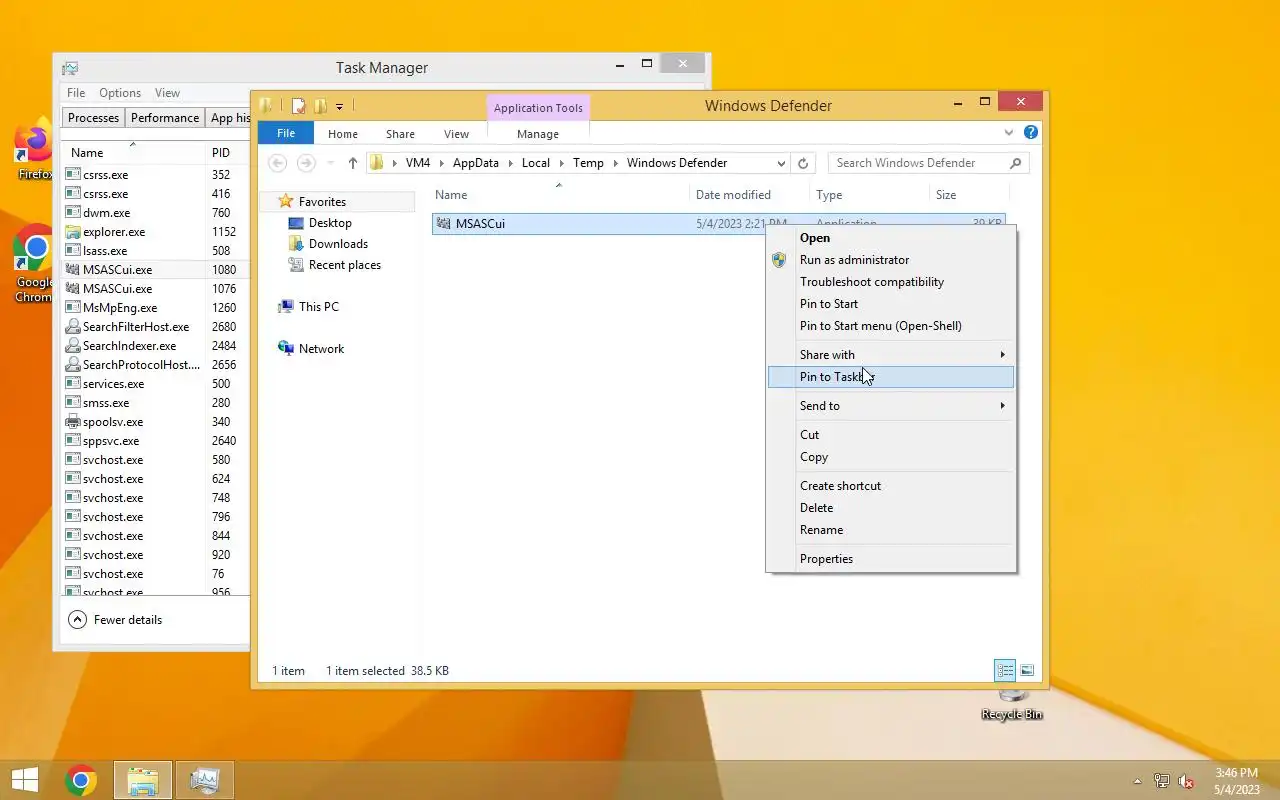Click New folder icon in quick access toolbar

[x=320, y=105]
